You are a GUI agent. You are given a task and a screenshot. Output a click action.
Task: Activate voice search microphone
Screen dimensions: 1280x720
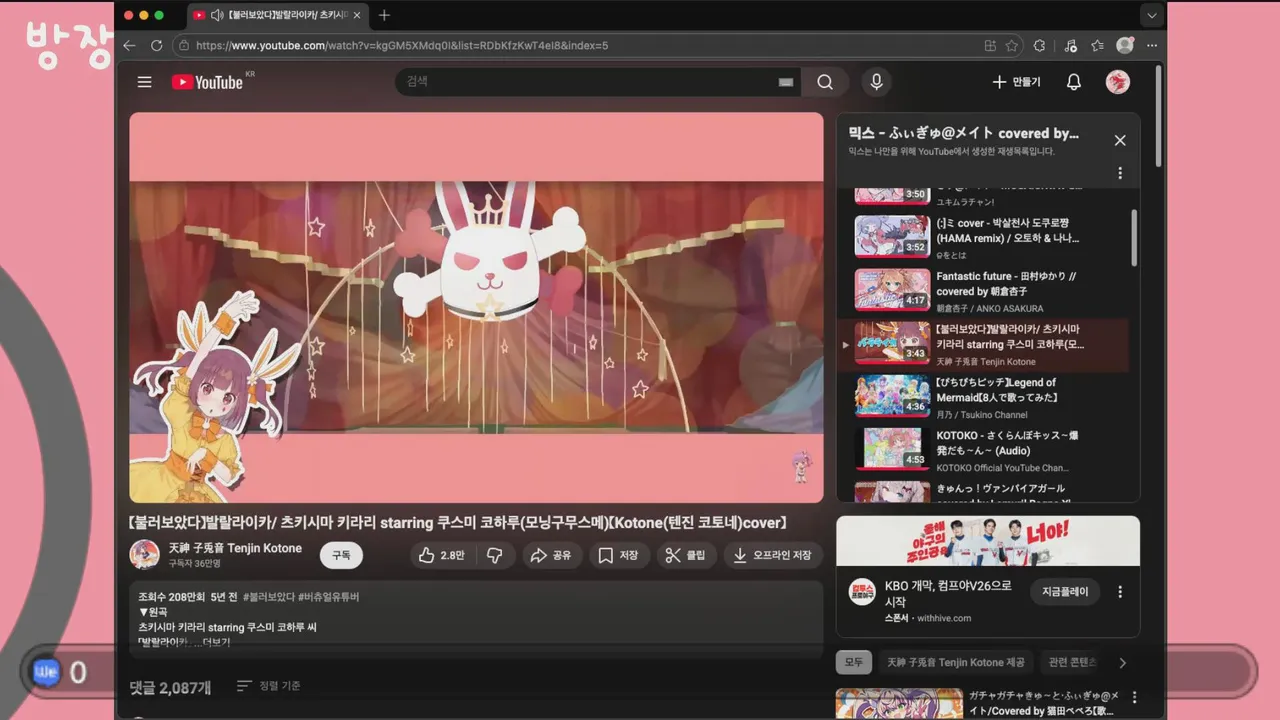[x=876, y=82]
